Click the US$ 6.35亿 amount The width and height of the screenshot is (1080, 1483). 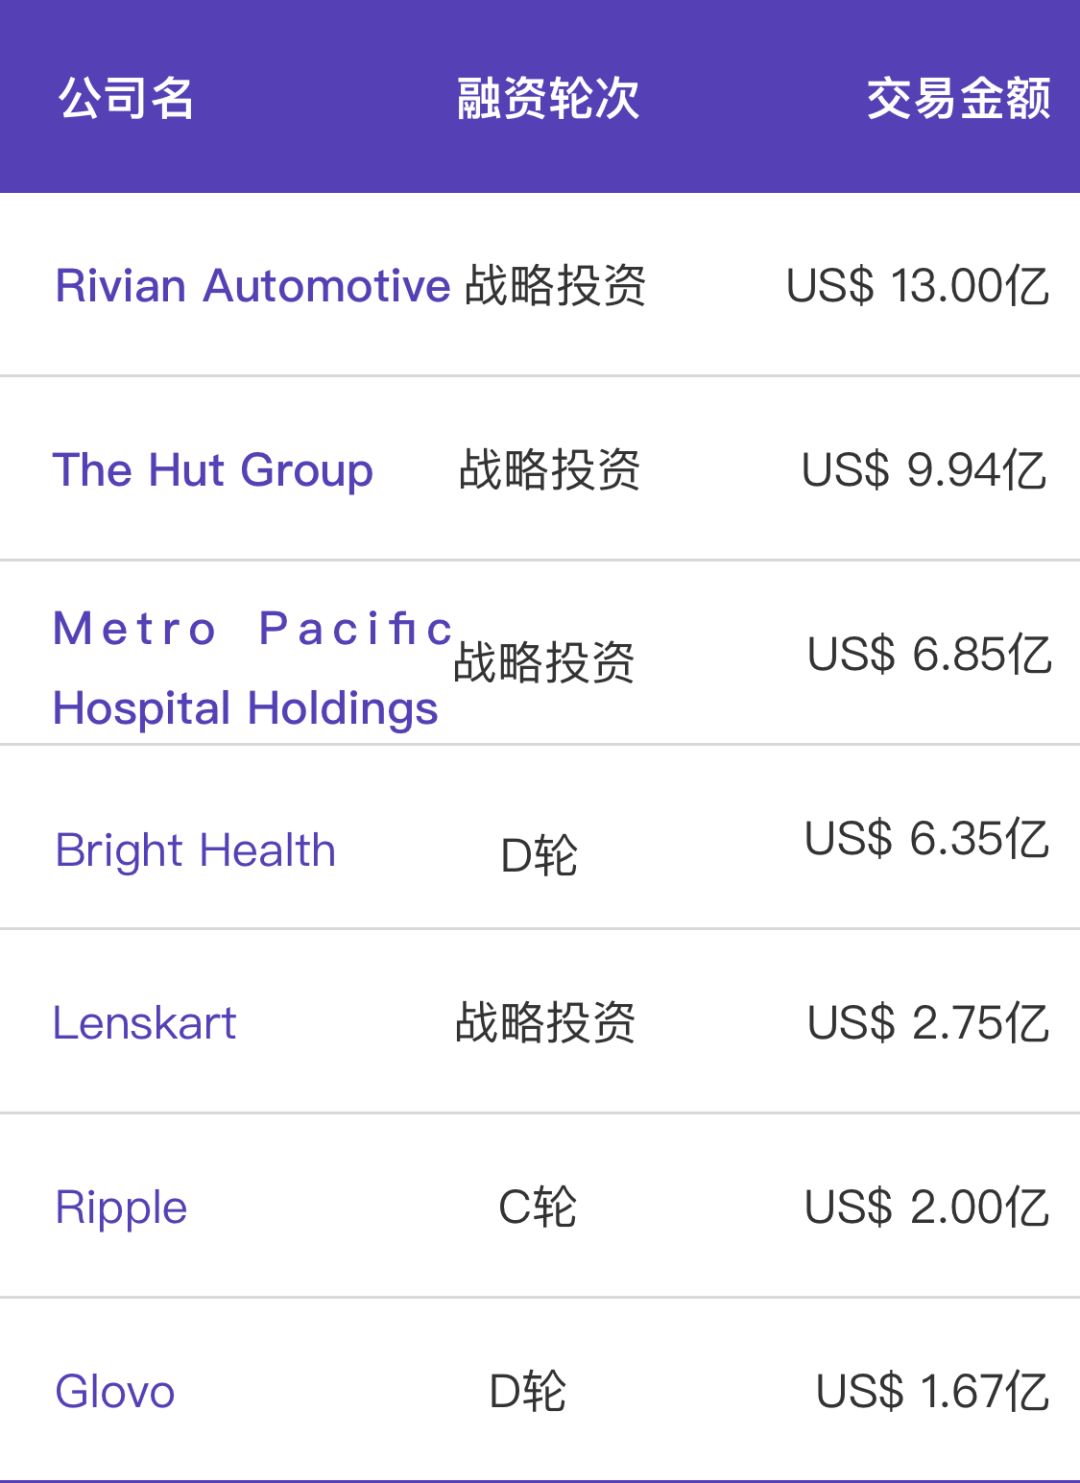point(927,838)
